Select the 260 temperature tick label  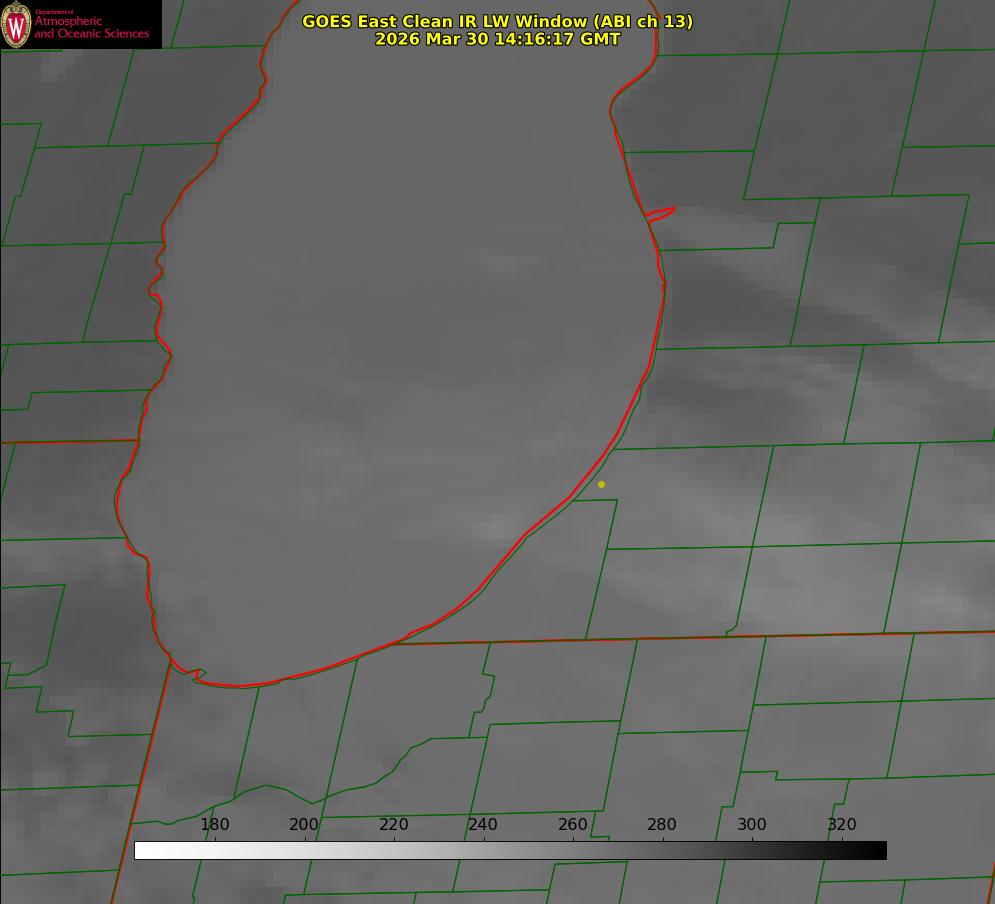tap(573, 825)
